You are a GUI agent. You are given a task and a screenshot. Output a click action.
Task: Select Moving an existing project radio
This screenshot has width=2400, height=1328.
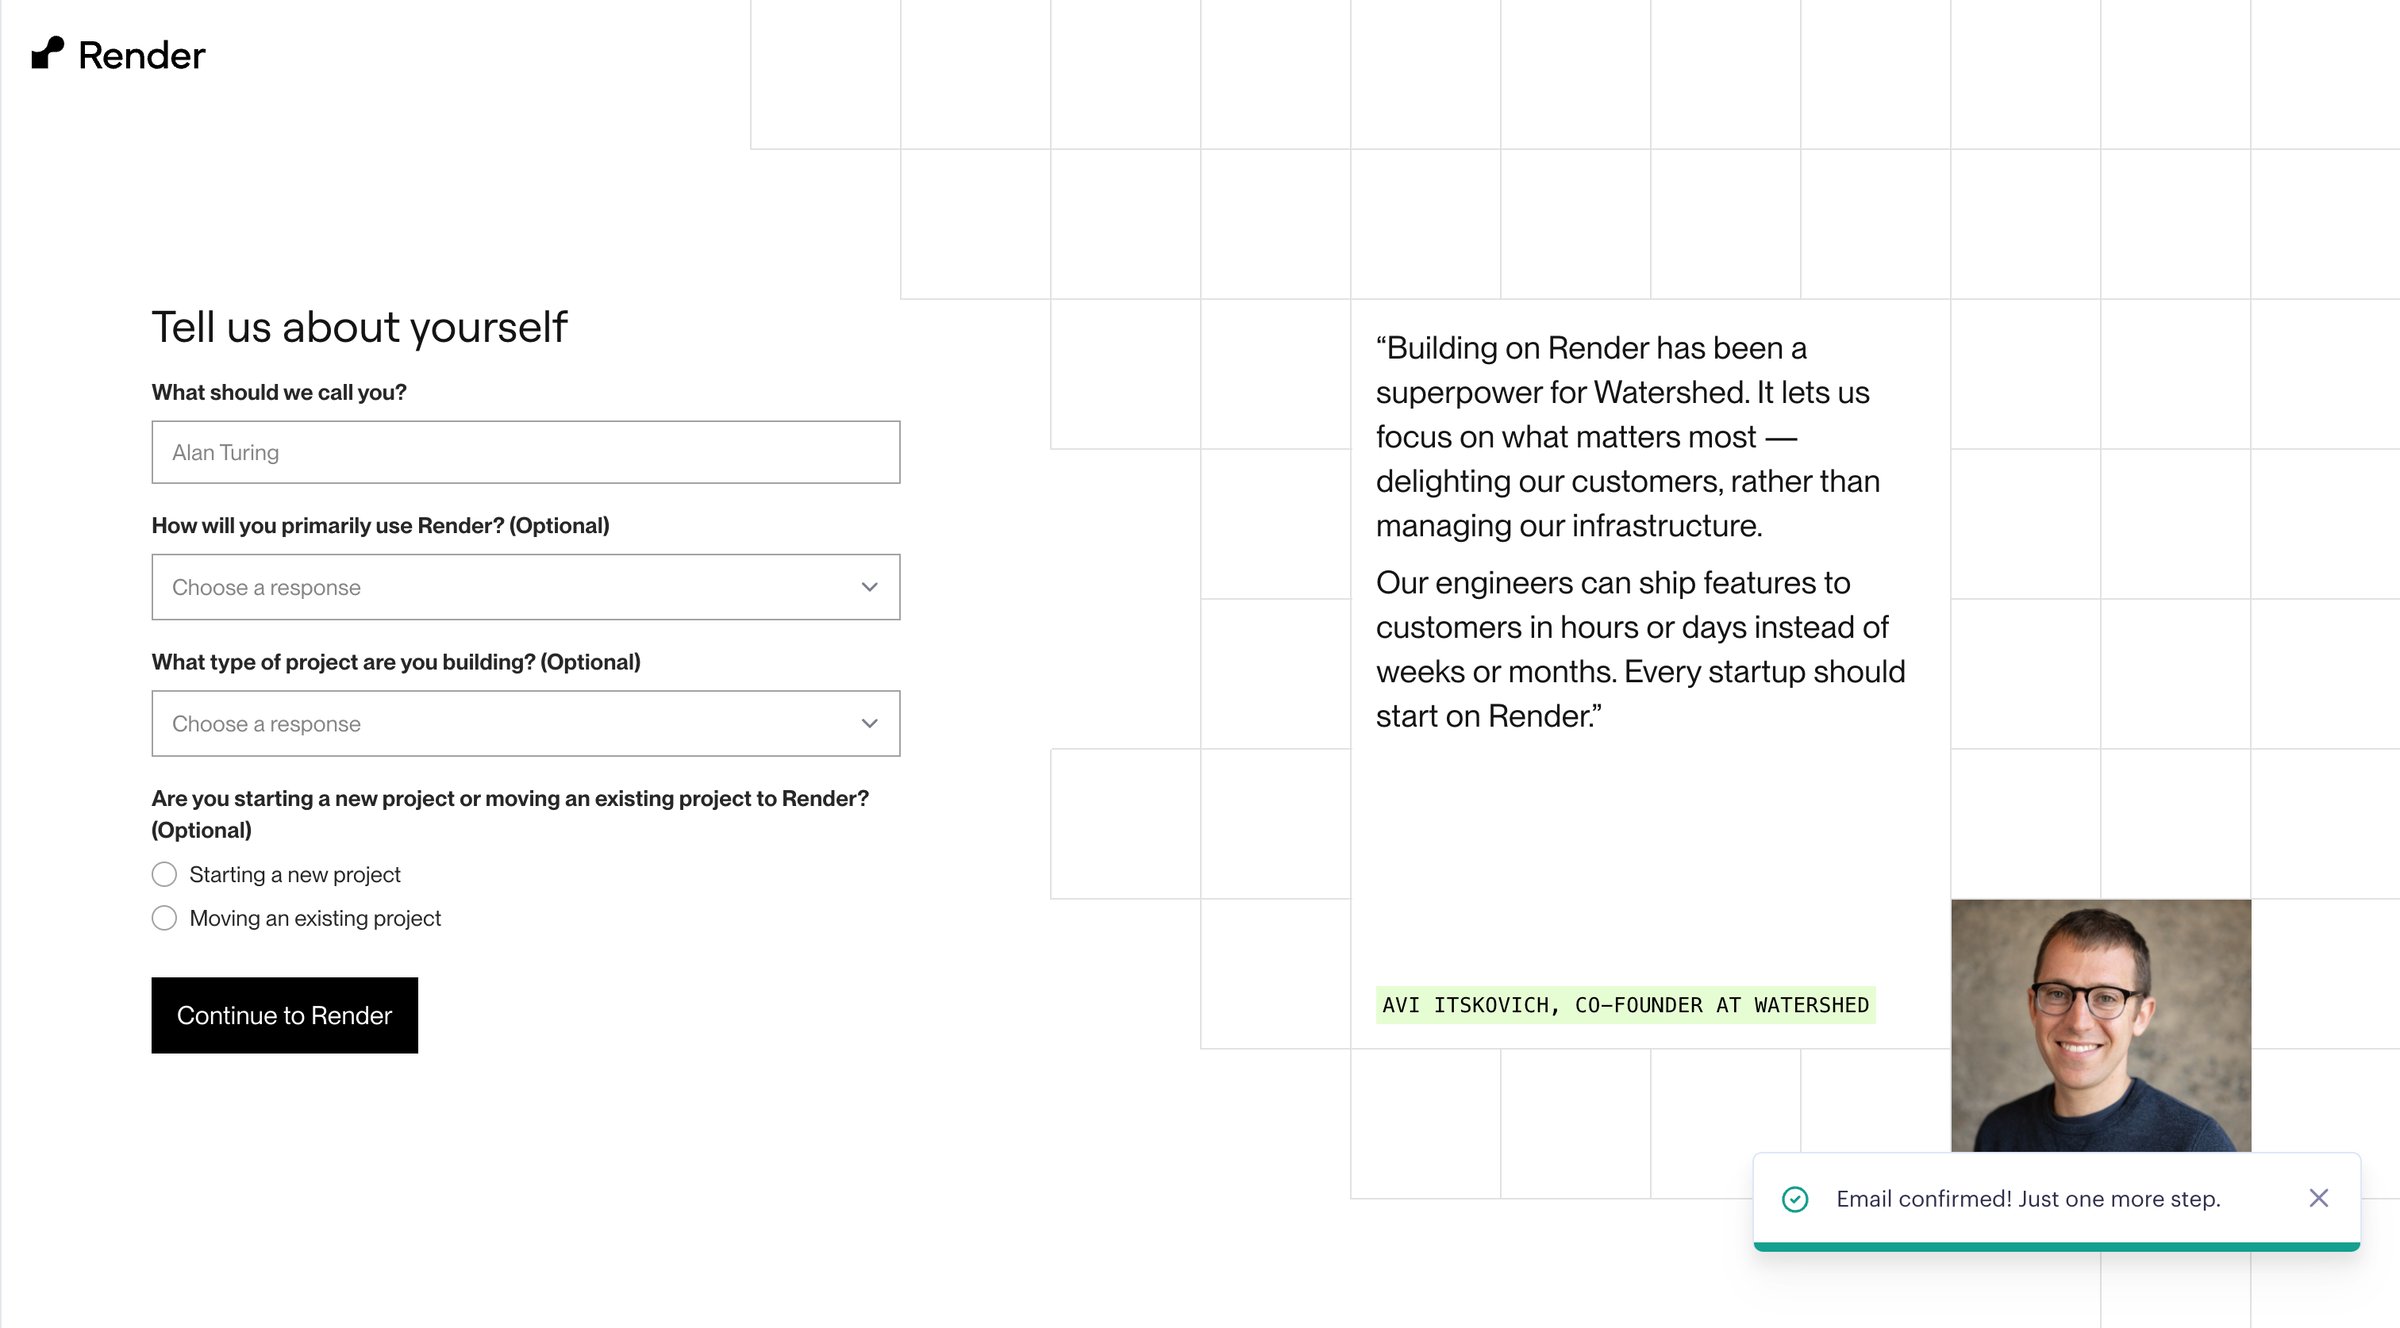click(164, 918)
